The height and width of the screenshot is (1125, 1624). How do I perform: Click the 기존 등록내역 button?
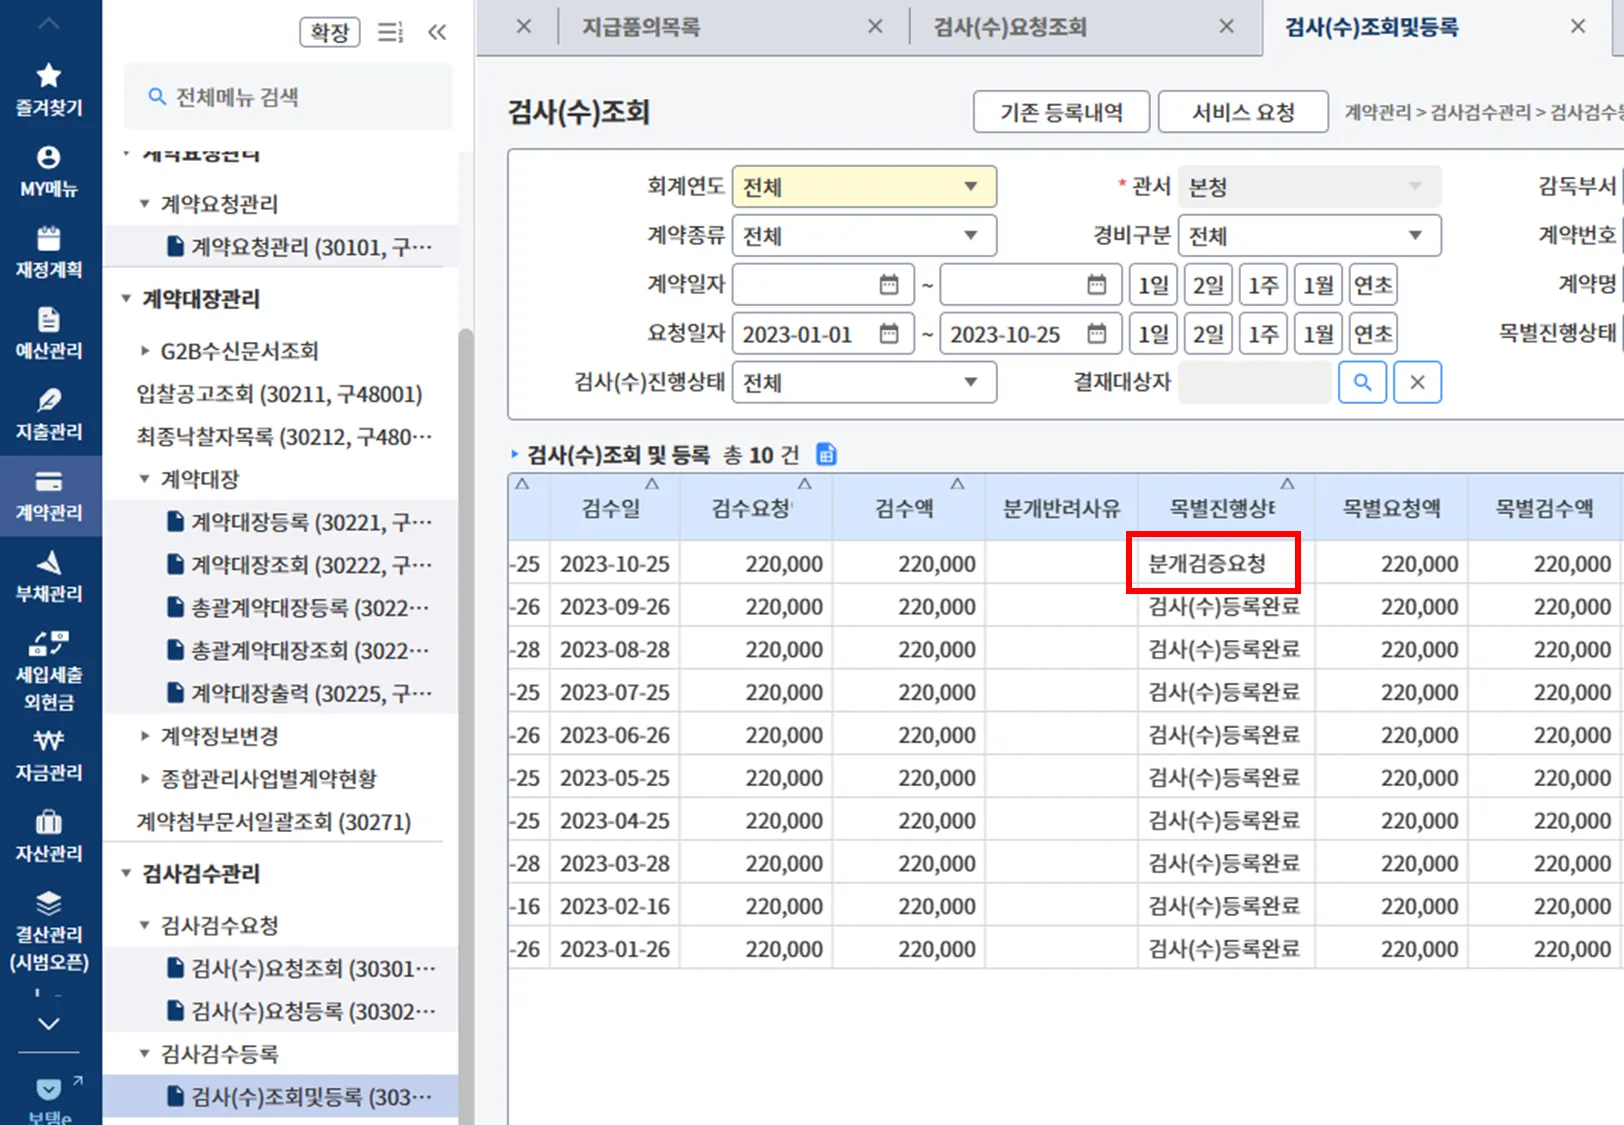pyautogui.click(x=1061, y=112)
